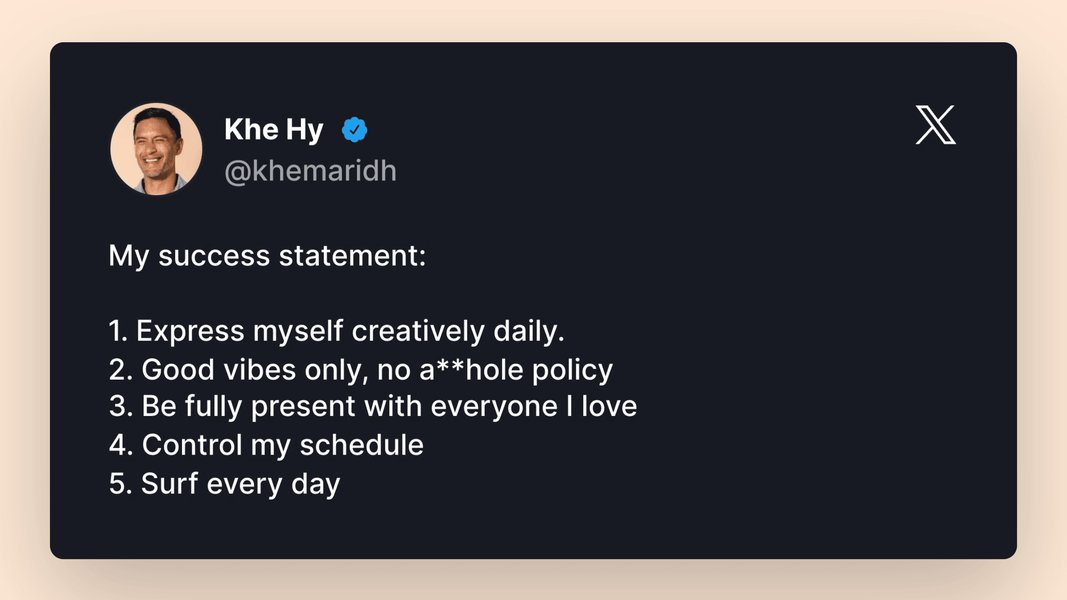The width and height of the screenshot is (1067, 600).
Task: Click the line "Be fully present with everyone I love"
Action: [373, 406]
